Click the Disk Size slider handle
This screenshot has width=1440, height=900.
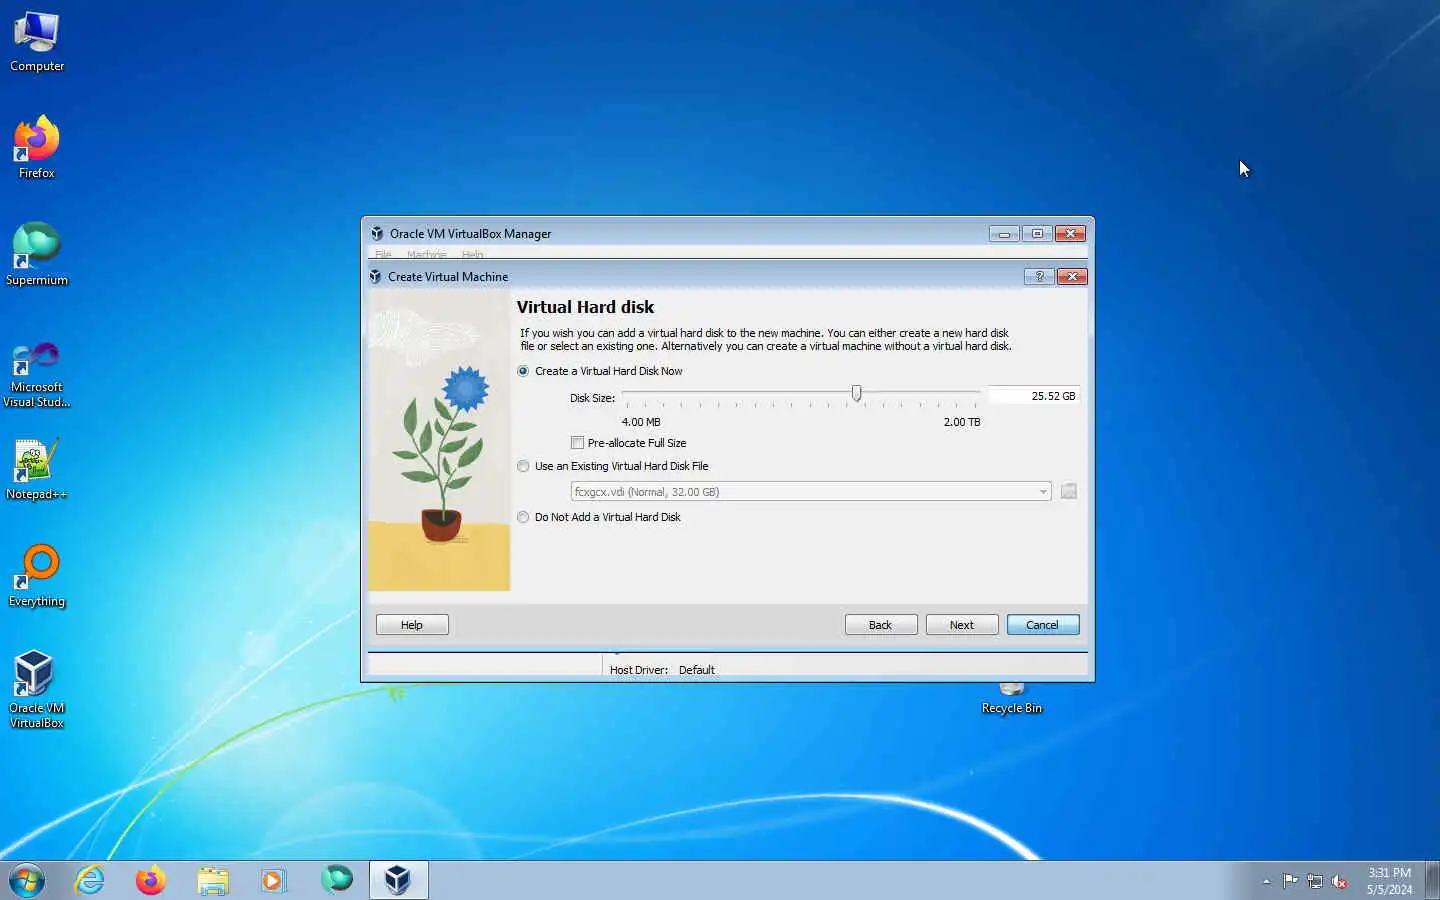856,394
